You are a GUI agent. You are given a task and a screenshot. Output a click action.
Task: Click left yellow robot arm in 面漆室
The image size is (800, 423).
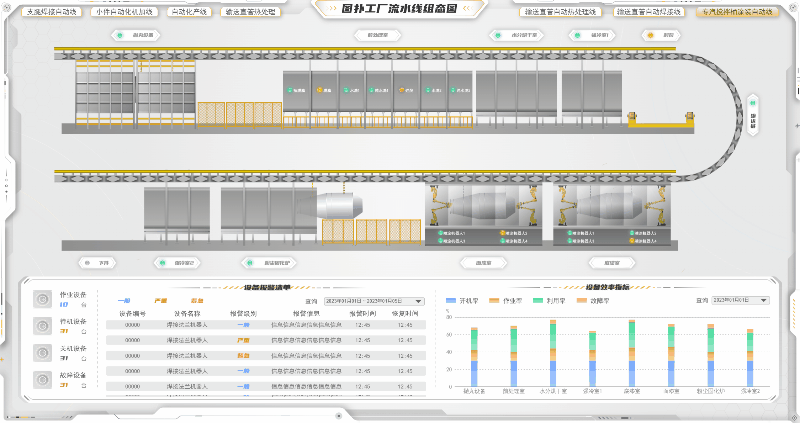[x=438, y=206]
